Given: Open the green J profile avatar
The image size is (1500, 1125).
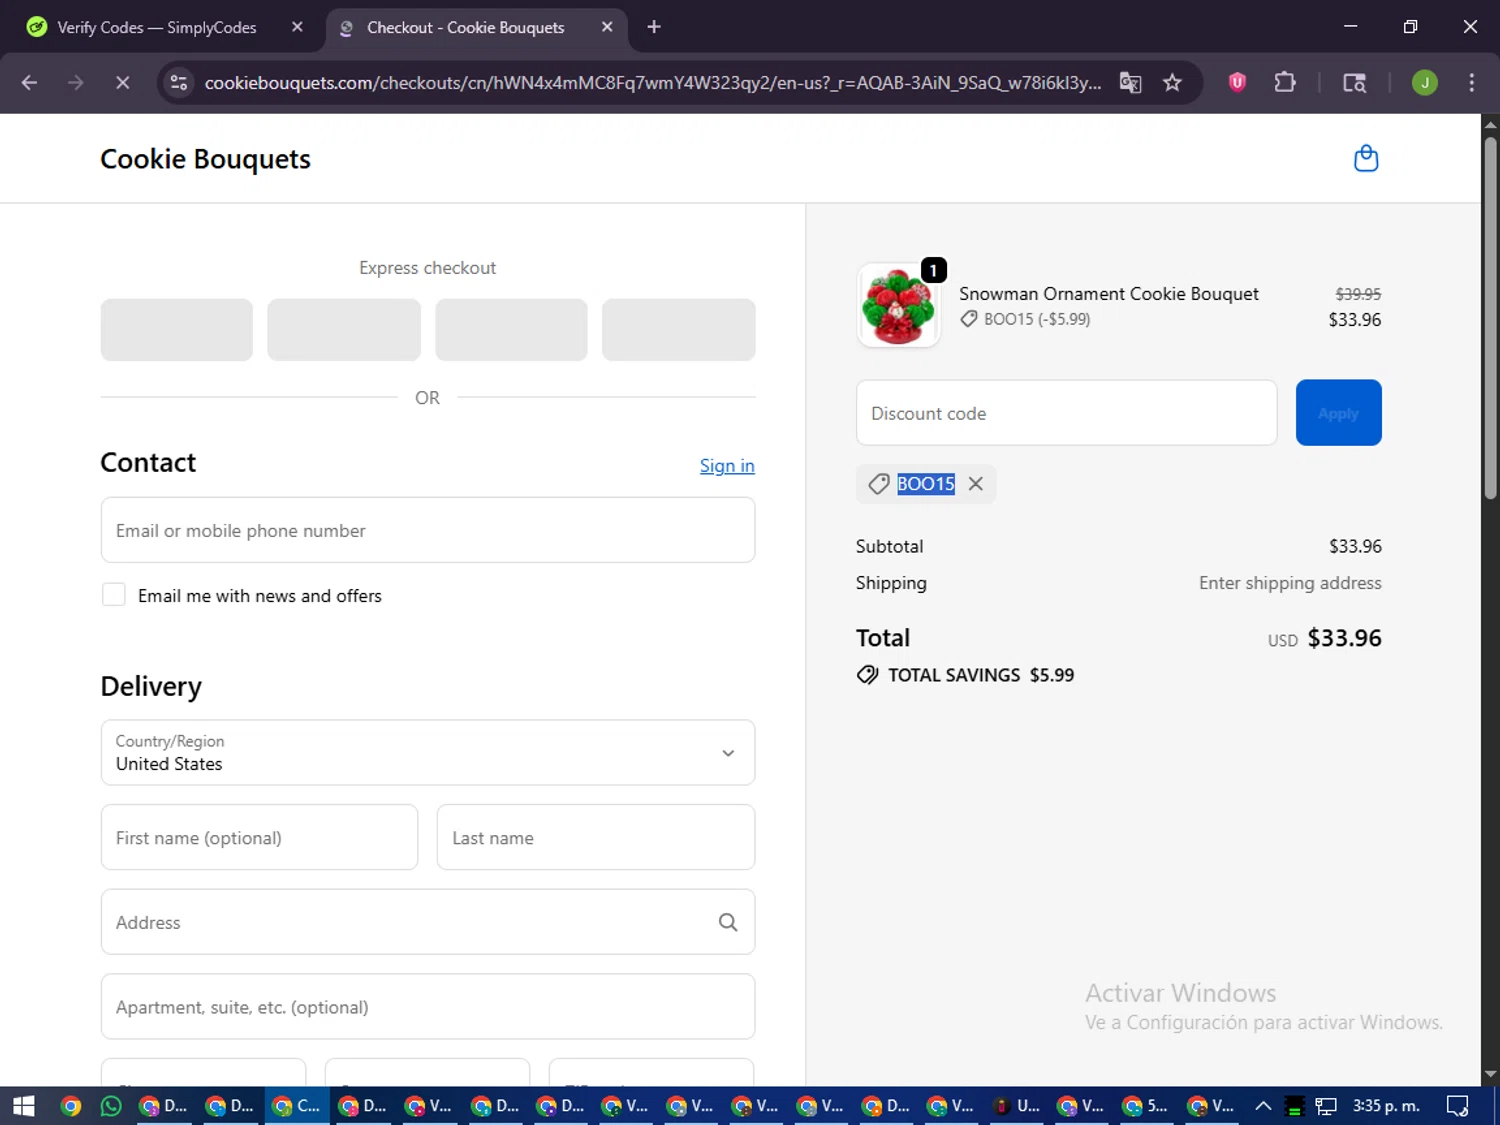Looking at the screenshot, I should (1425, 83).
